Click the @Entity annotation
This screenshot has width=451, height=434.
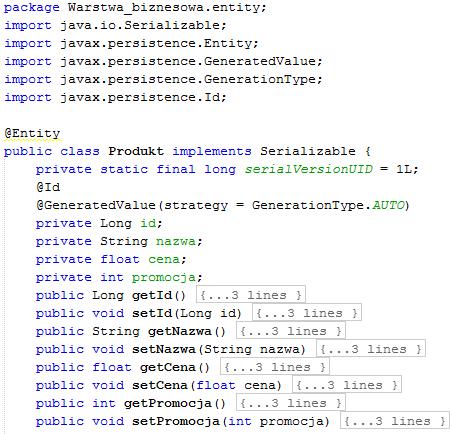click(x=32, y=133)
